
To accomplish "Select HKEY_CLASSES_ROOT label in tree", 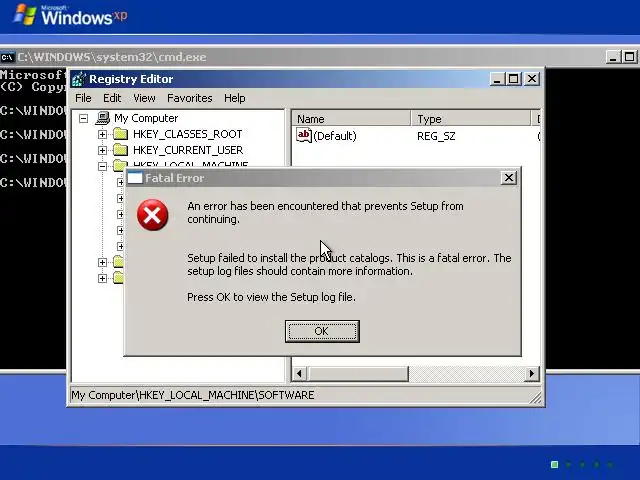I will pyautogui.click(x=187, y=134).
